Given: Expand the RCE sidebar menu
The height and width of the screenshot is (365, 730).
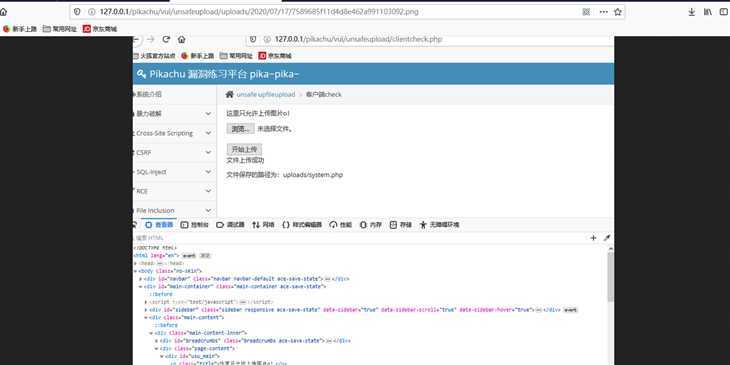Looking at the screenshot, I should (x=174, y=191).
